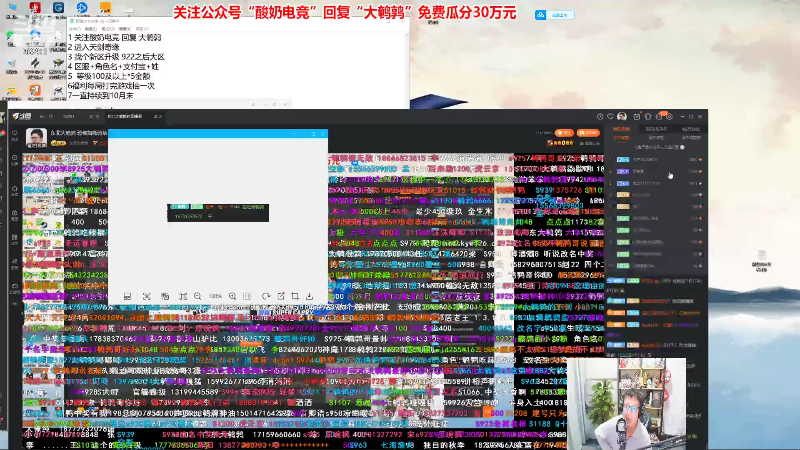Click the streamer avatar in the Douyu room header
Viewport: 800px width, 450px height.
36,138
